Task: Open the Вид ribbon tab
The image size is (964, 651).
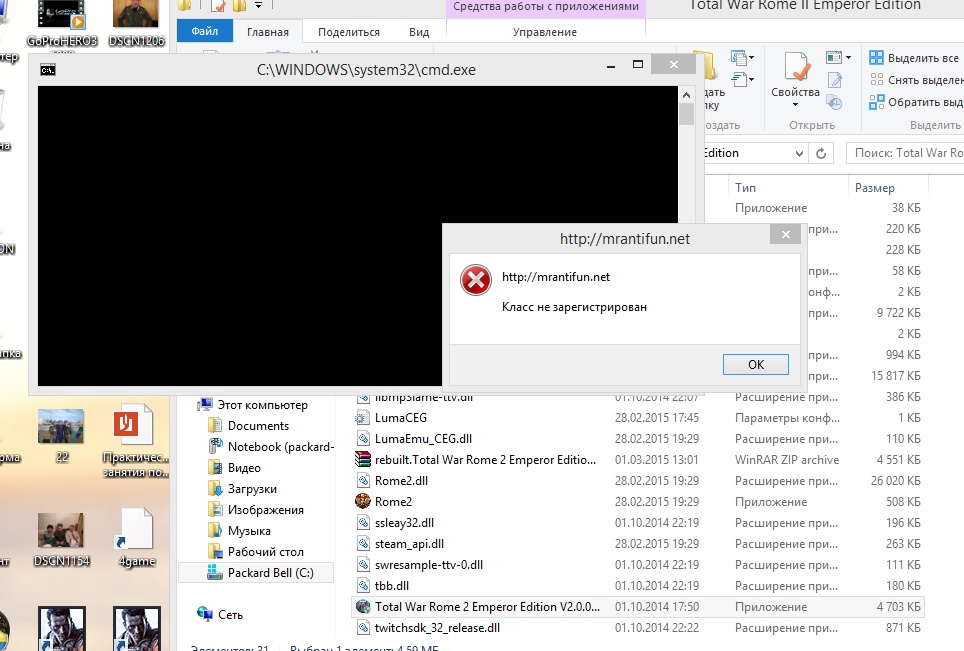Action: (x=419, y=32)
